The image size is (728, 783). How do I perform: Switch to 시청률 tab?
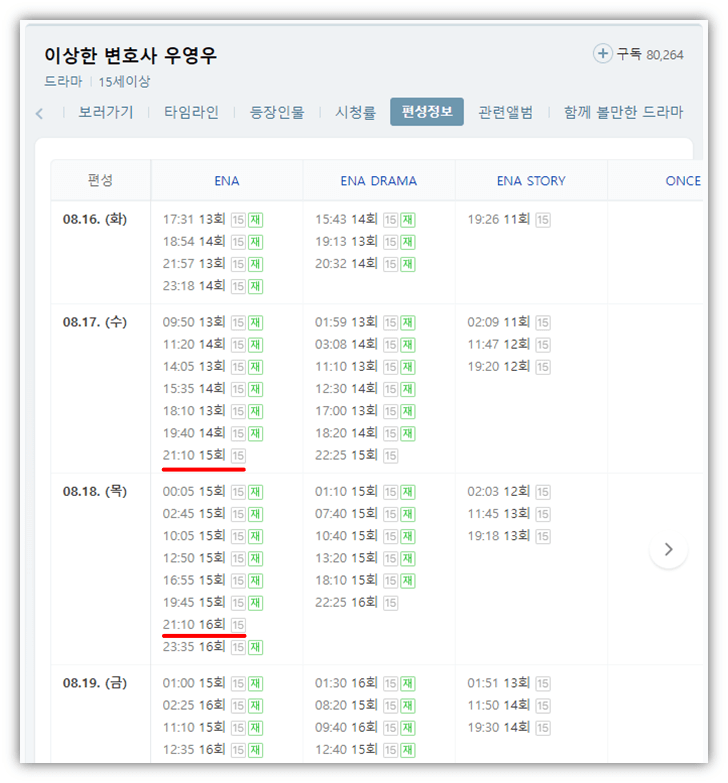tap(355, 112)
